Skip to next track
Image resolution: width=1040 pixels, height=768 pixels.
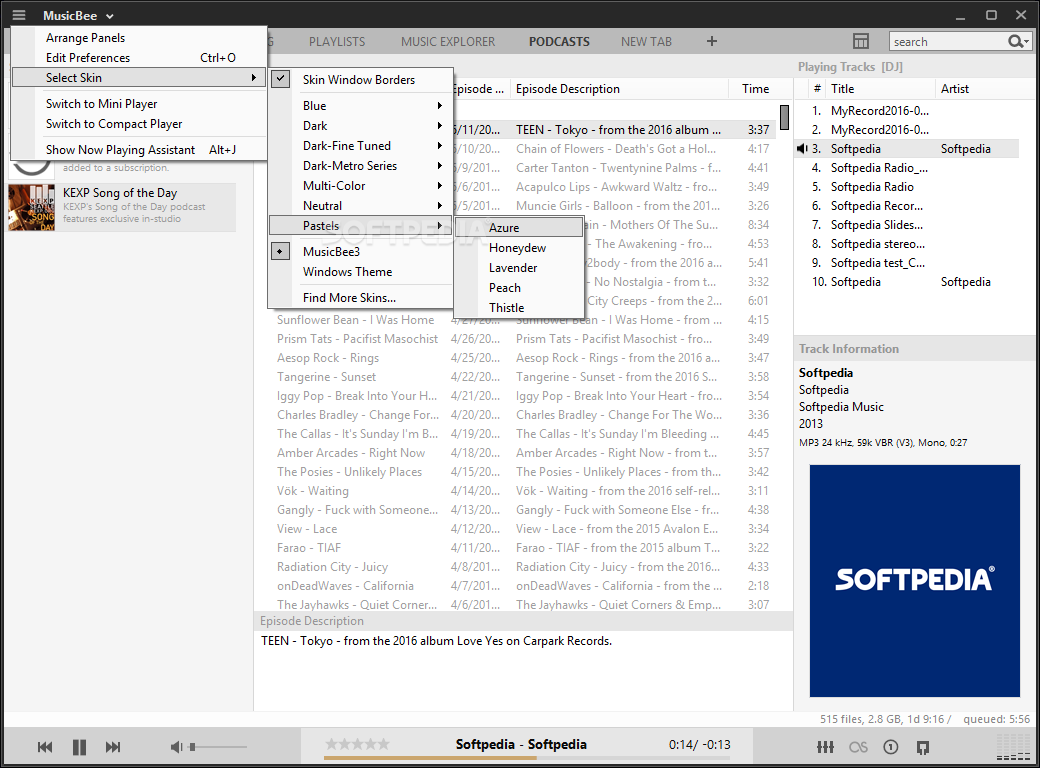(x=113, y=747)
